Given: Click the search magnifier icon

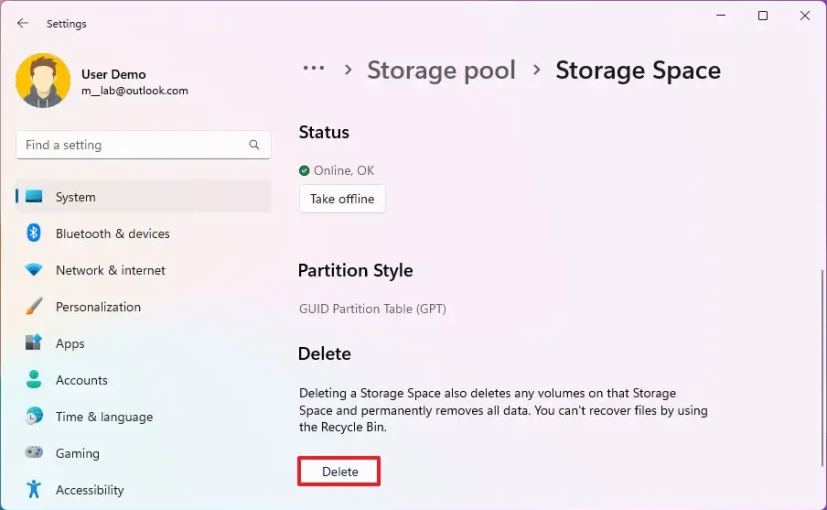Looking at the screenshot, I should (x=254, y=145).
